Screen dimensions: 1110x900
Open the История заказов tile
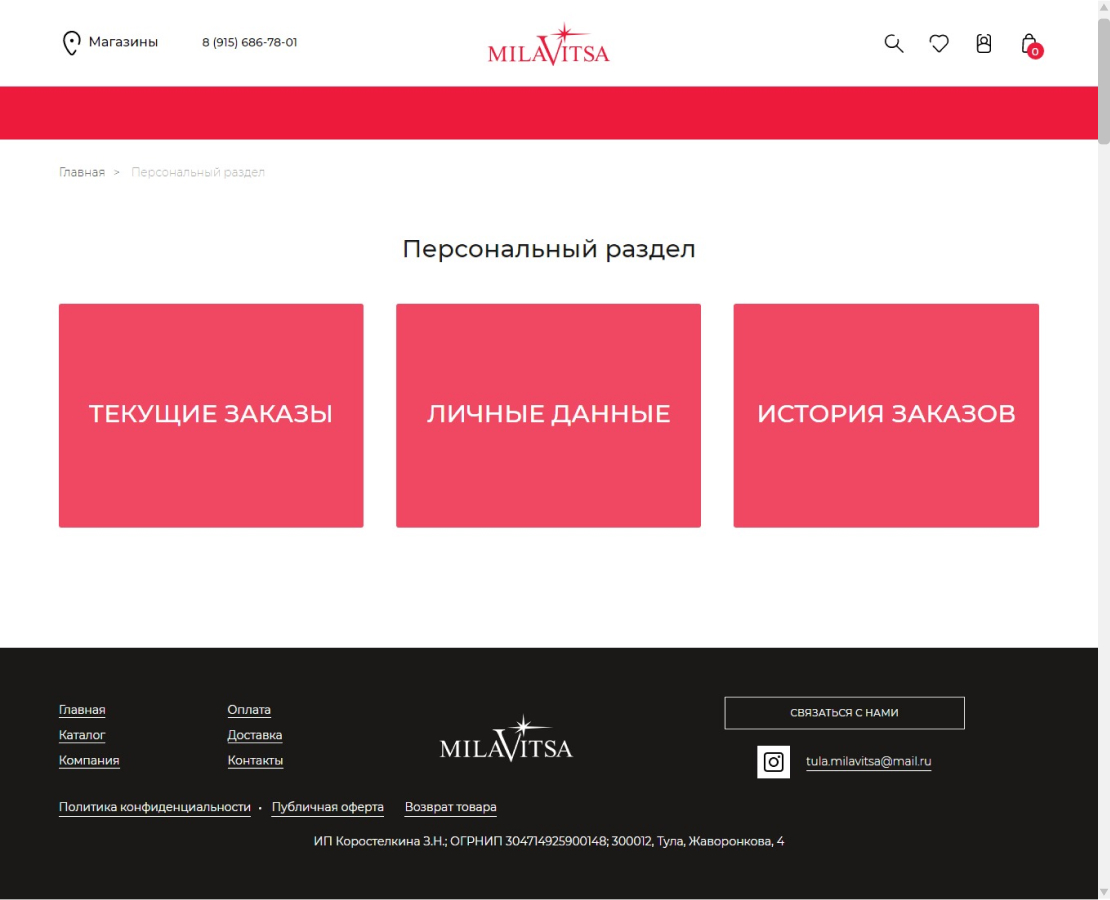[x=886, y=416]
